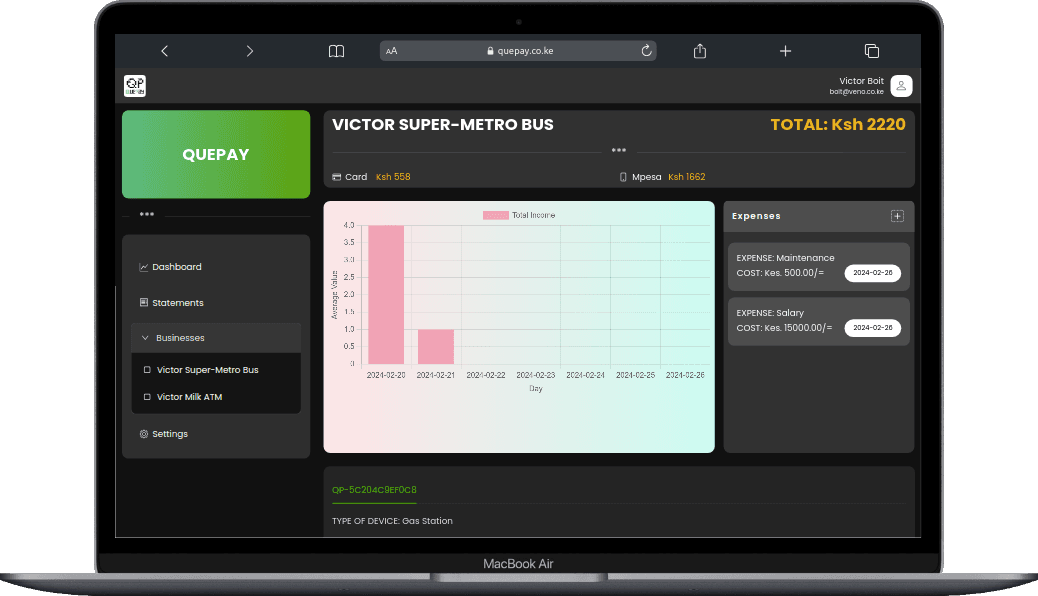Open the QuePay QP logo icon
Image resolution: width=1038 pixels, height=596 pixels.
[x=134, y=86]
